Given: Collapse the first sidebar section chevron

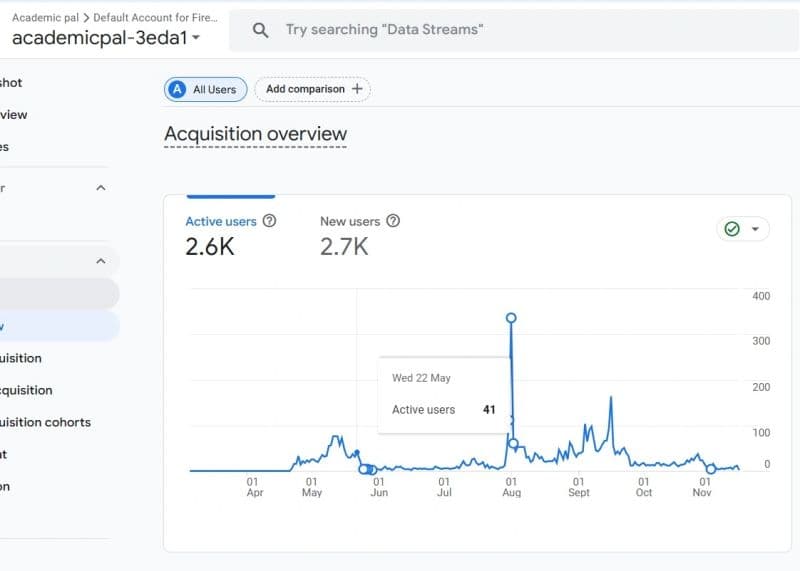Looking at the screenshot, I should [101, 188].
